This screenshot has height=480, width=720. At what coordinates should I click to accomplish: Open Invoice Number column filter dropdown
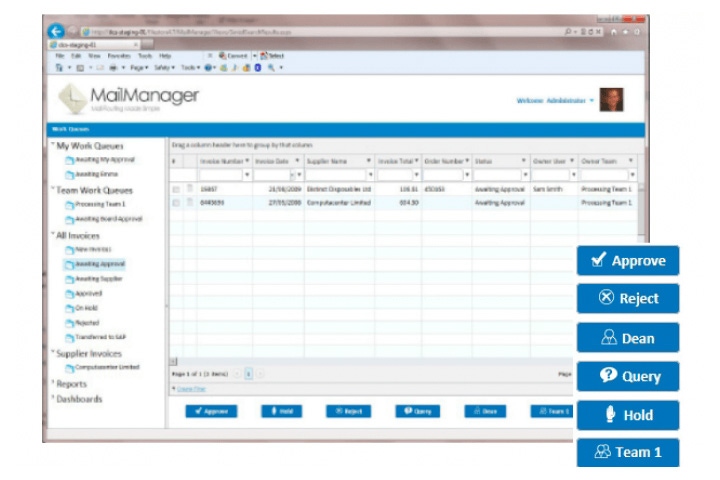click(247, 175)
